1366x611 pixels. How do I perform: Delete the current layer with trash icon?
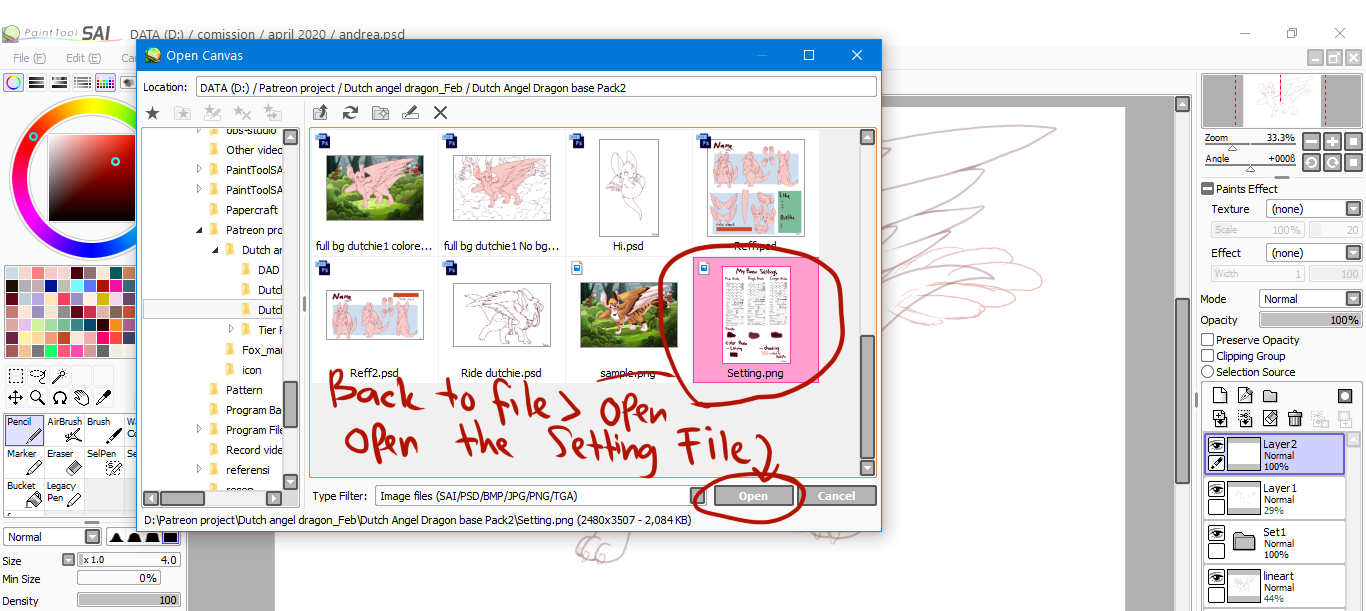tap(1295, 418)
